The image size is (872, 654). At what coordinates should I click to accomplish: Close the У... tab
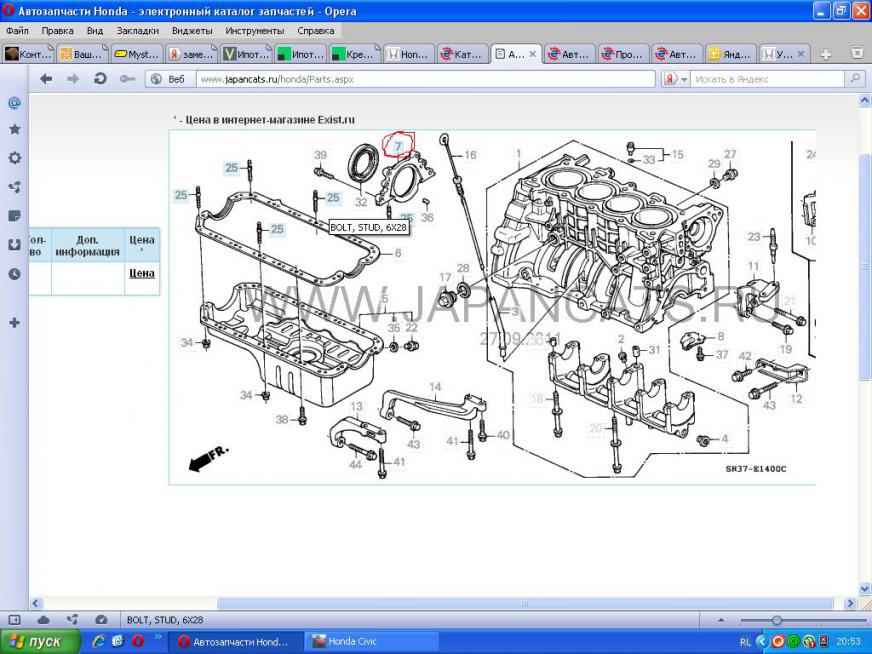pyautogui.click(x=801, y=54)
